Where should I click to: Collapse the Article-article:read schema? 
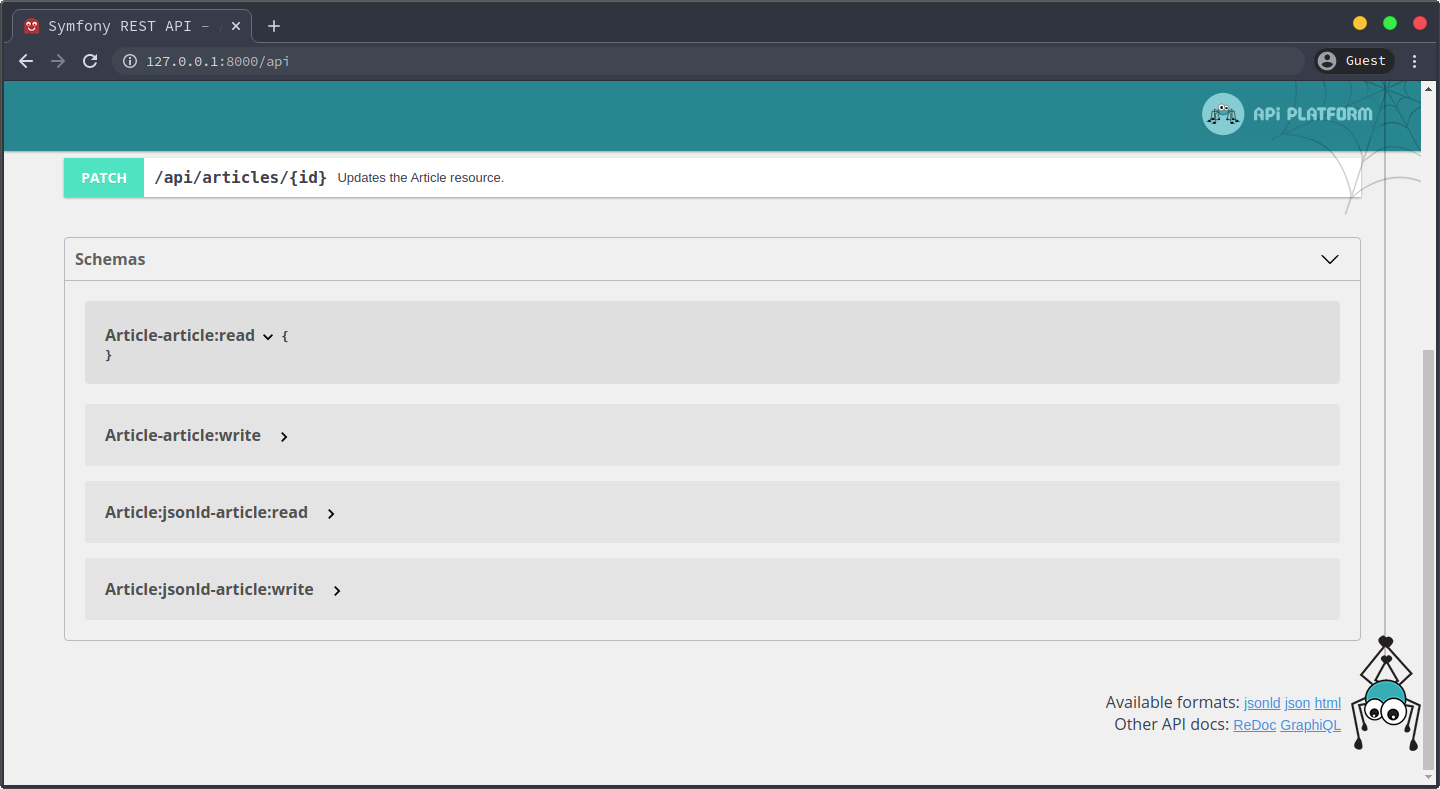pyautogui.click(x=268, y=337)
